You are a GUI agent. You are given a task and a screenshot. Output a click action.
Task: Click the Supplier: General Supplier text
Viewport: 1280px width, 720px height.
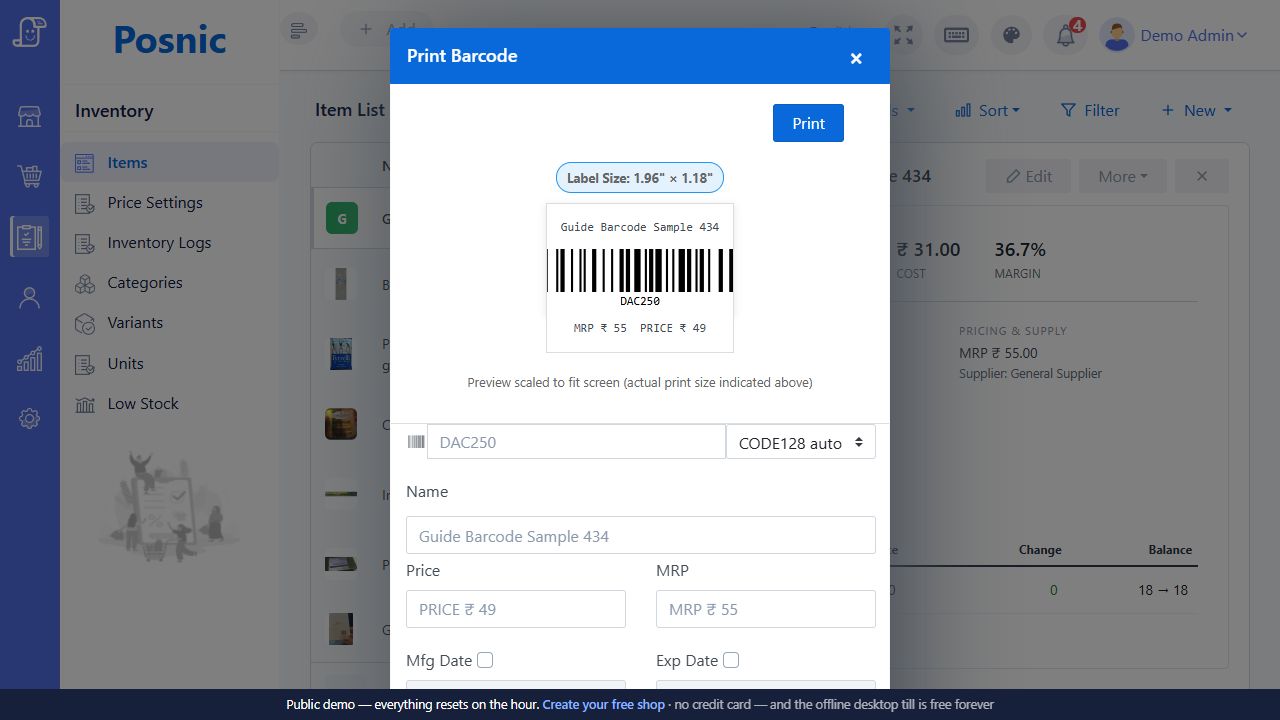pos(1030,373)
